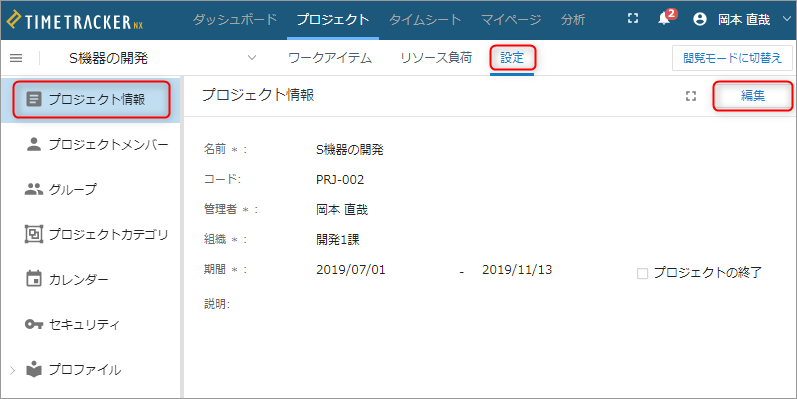Click the code value PRJ-002
This screenshot has width=797, height=399.
pyautogui.click(x=340, y=179)
